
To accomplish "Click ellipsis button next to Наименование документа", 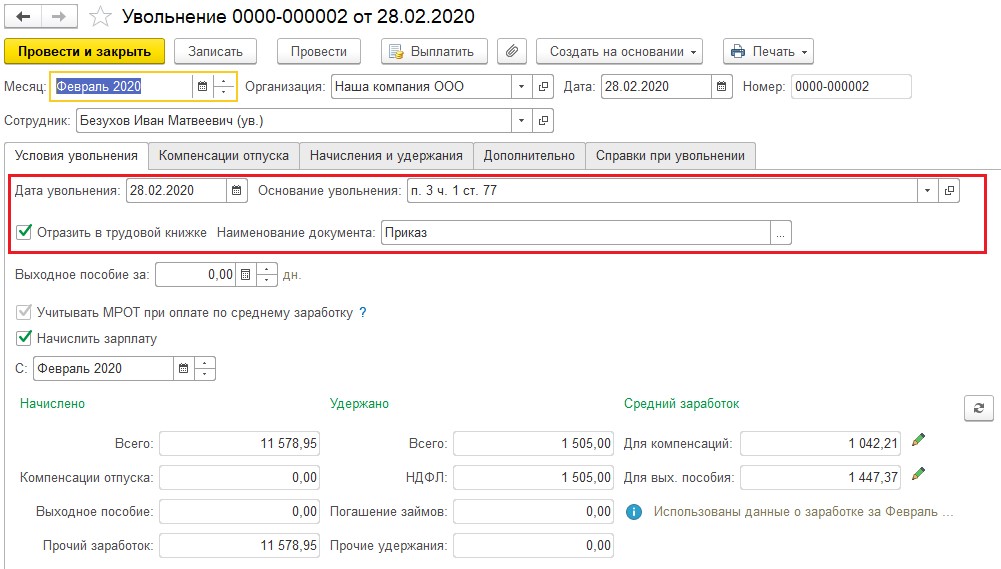I will [781, 232].
